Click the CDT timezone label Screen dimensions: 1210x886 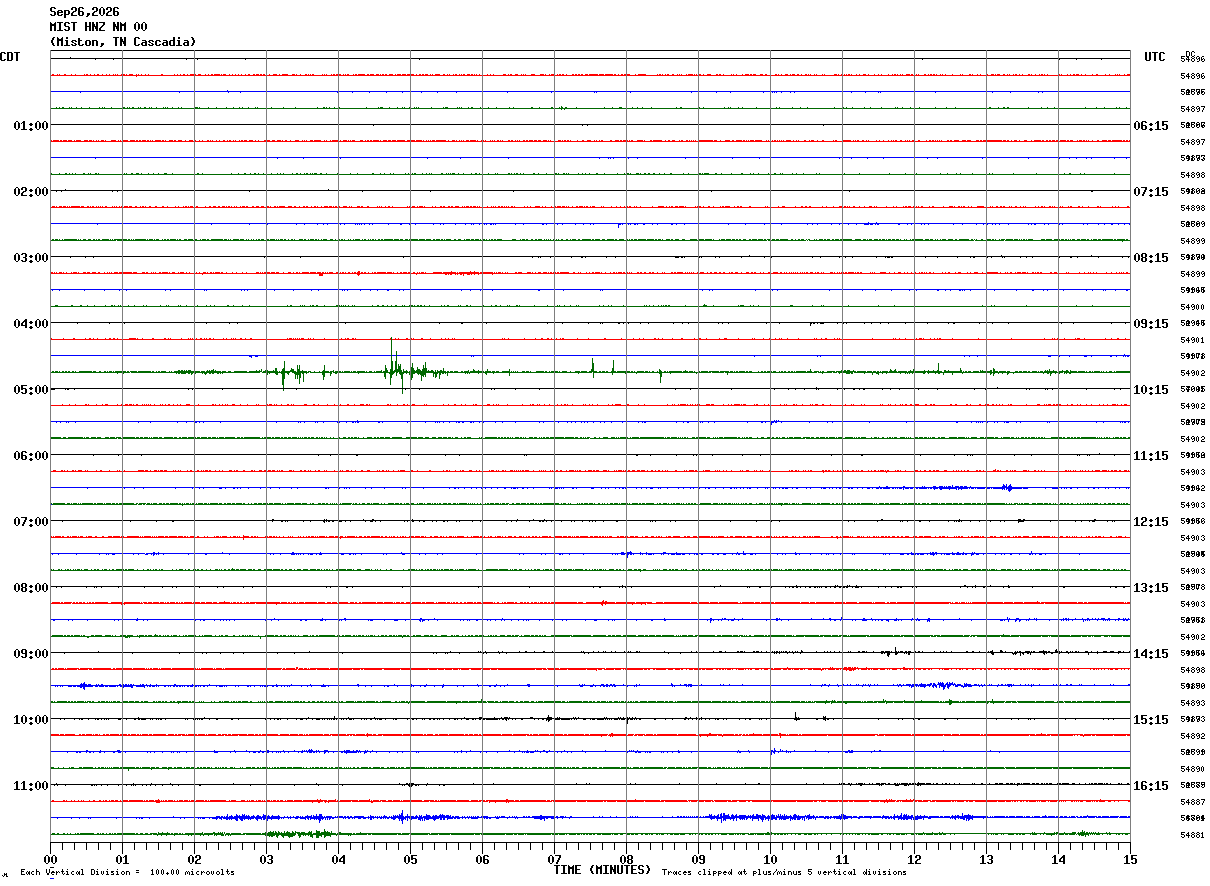click(x=10, y=57)
